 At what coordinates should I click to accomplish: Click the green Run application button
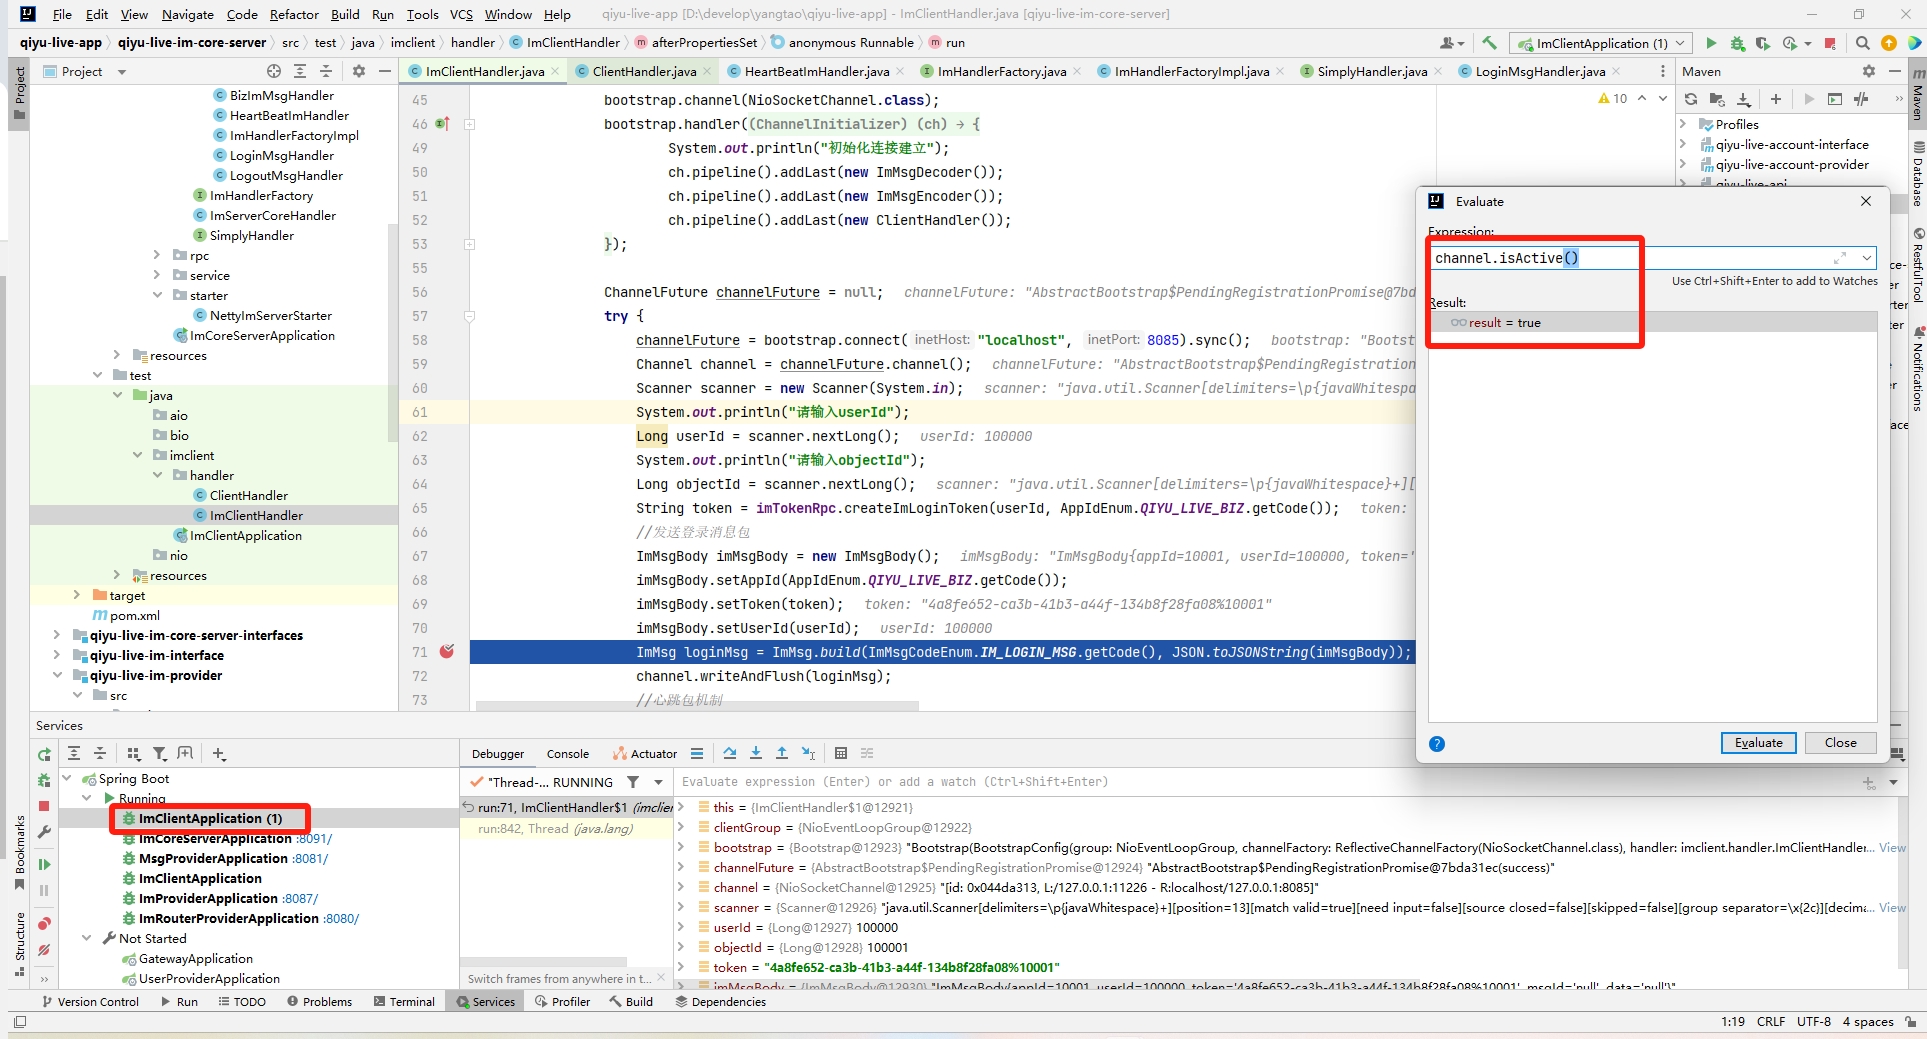tap(1711, 43)
